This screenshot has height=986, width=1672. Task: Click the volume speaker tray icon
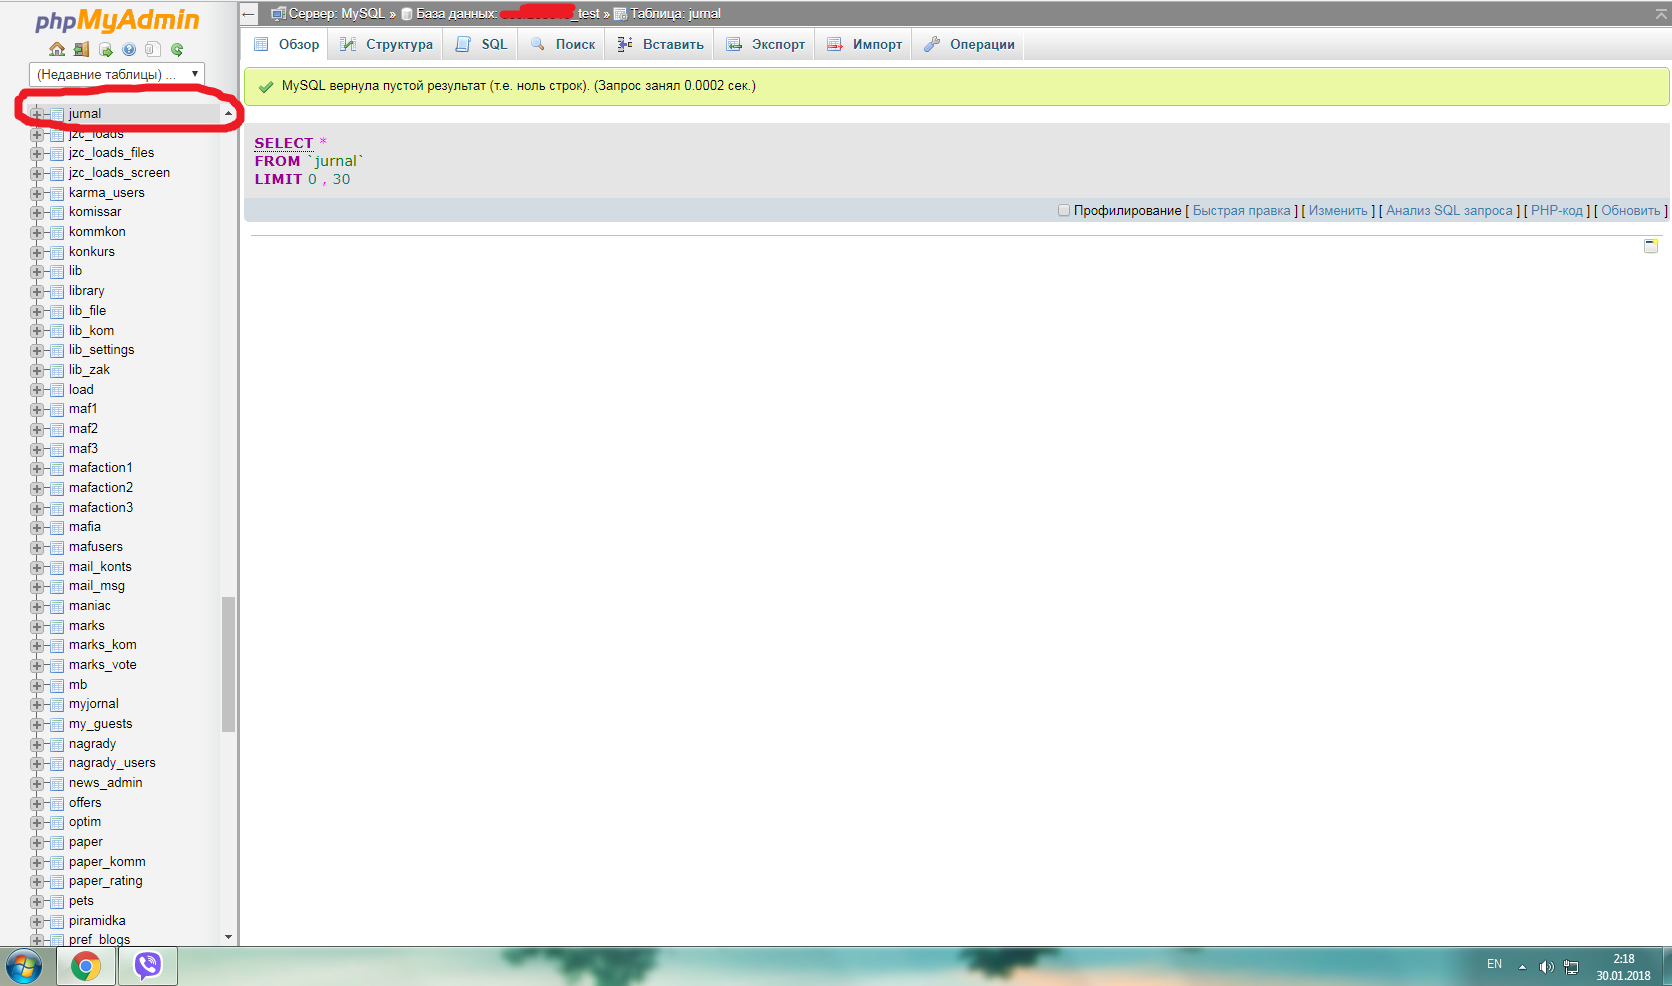point(1546,967)
